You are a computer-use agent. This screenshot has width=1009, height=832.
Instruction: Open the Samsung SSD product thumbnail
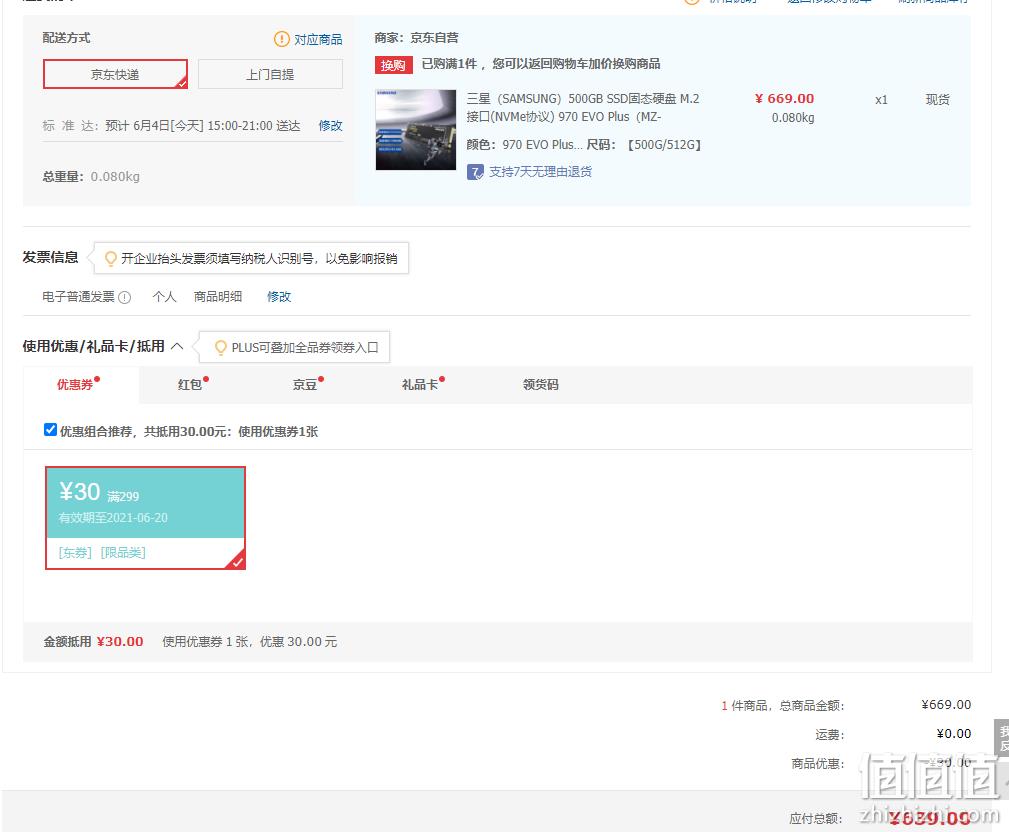416,129
